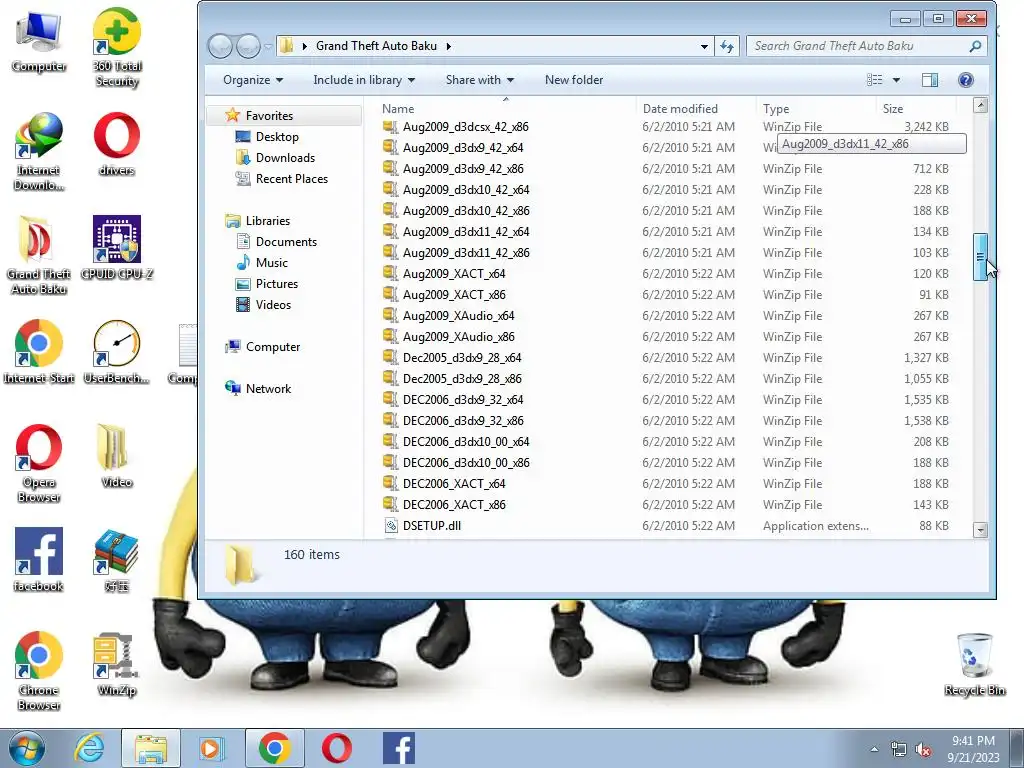Click the scrollbar up arrow

(x=980, y=104)
